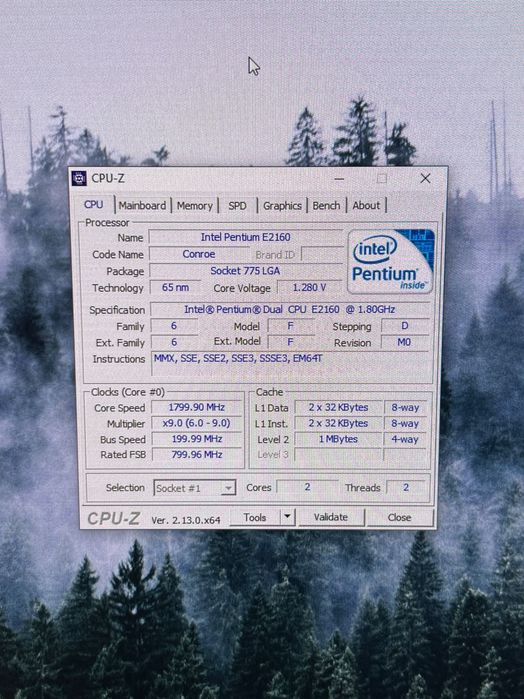Click the Revision value M0

[404, 342]
